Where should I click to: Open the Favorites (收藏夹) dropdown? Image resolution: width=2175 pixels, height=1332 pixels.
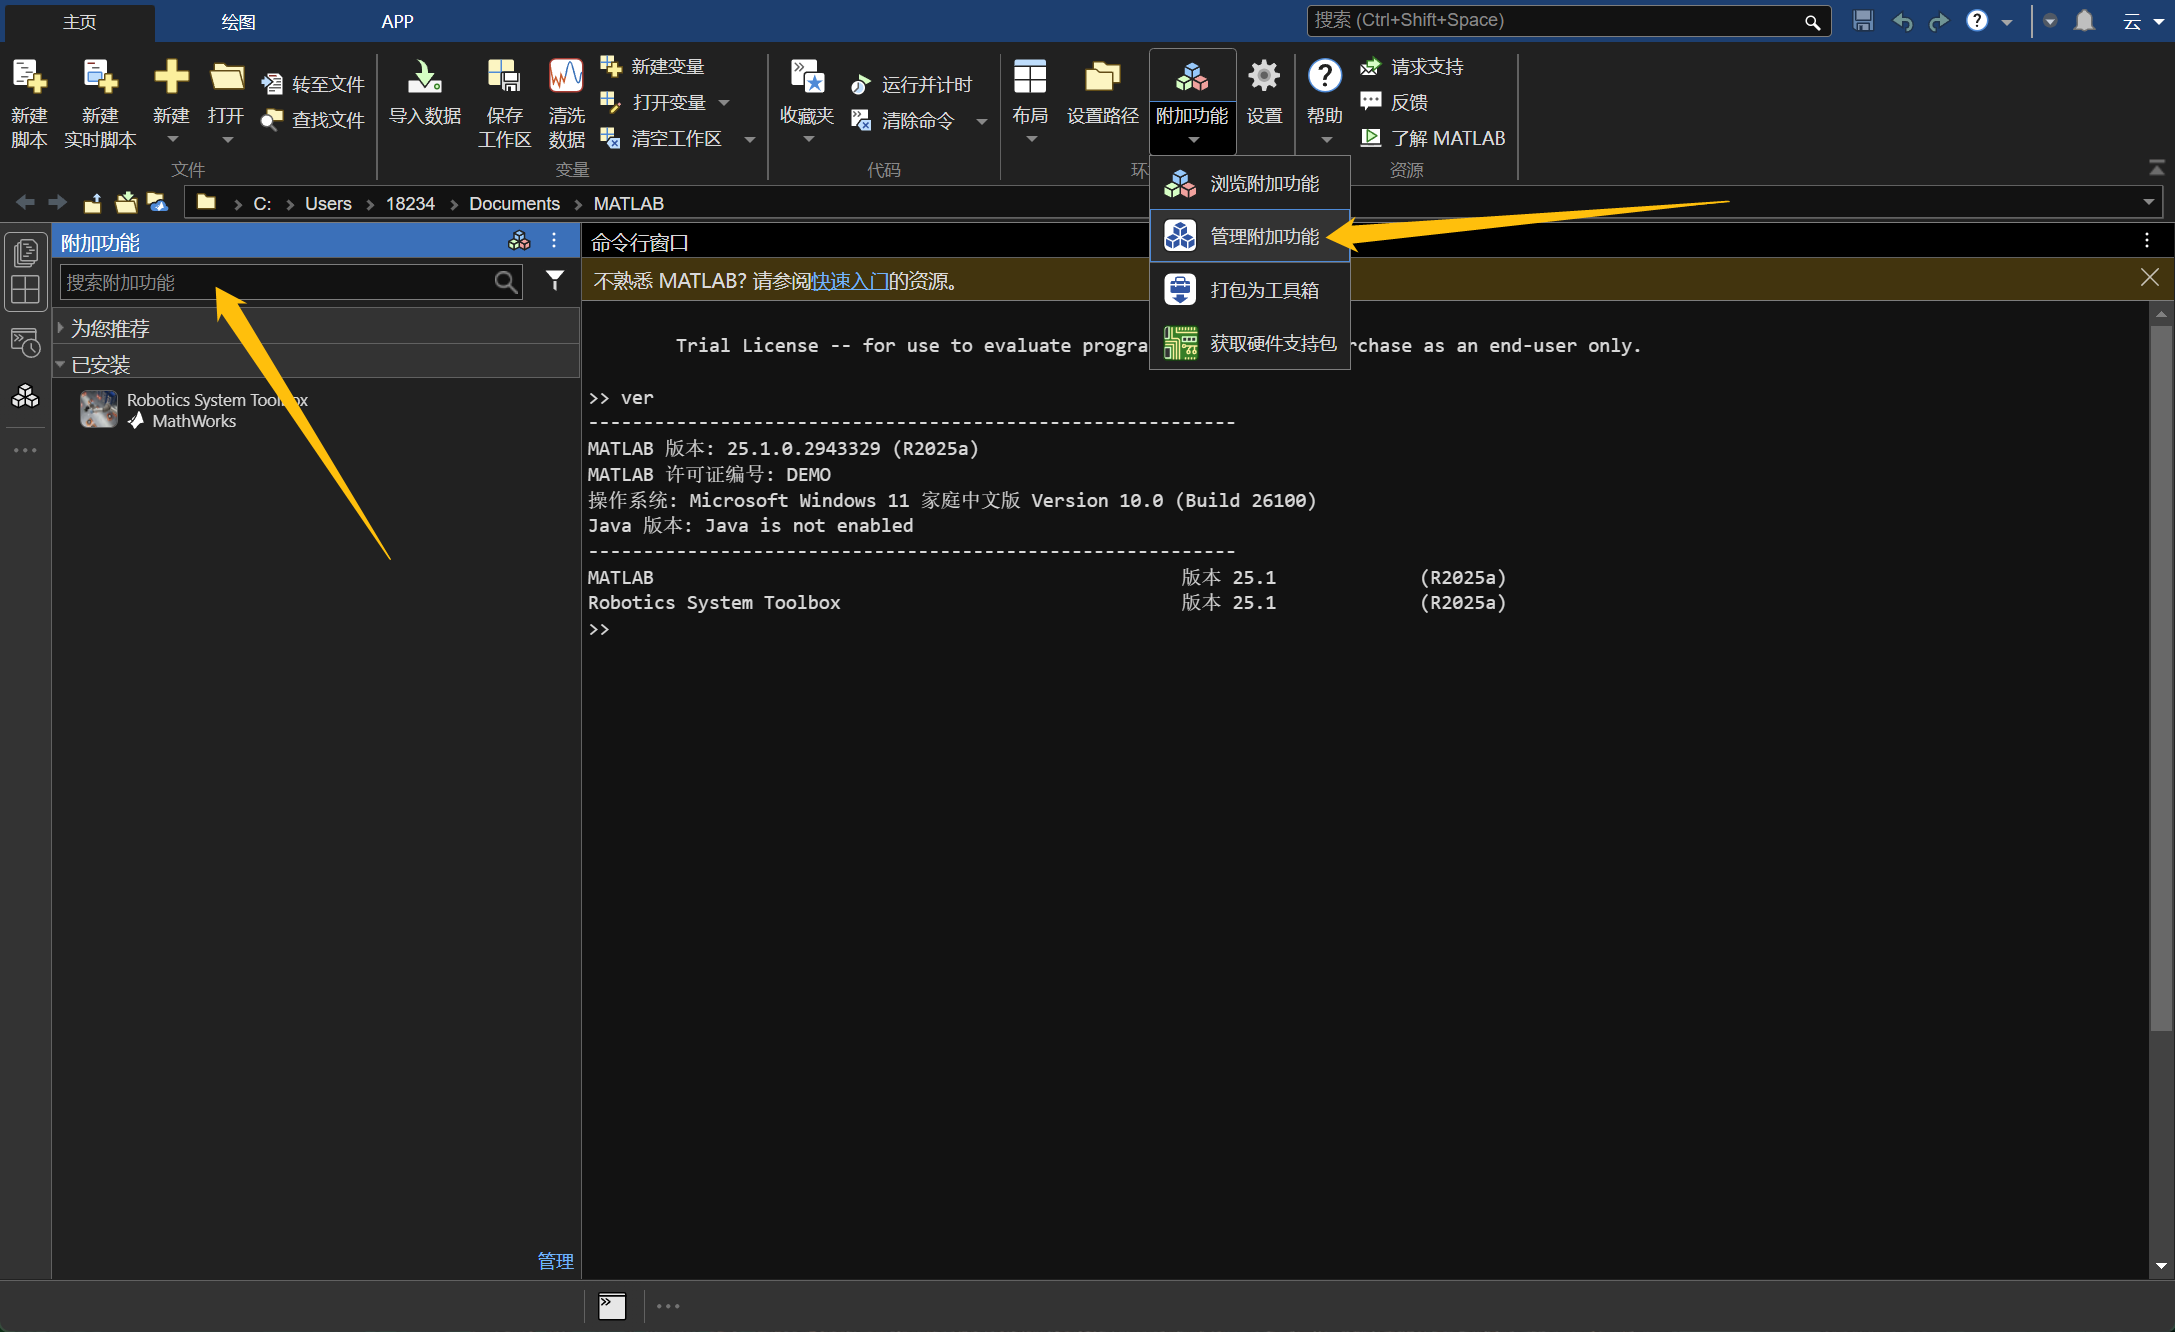point(807,100)
